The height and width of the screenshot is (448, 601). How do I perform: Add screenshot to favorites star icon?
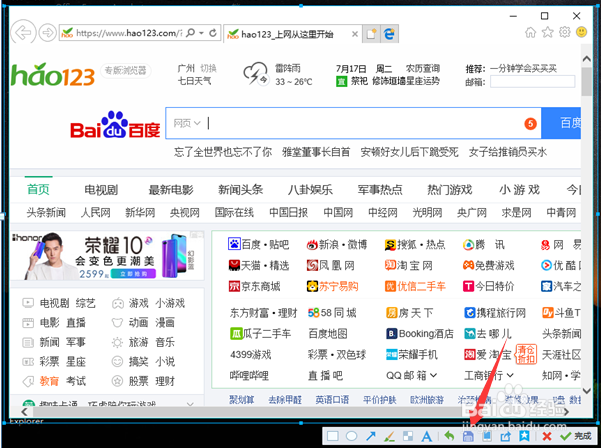point(524,436)
